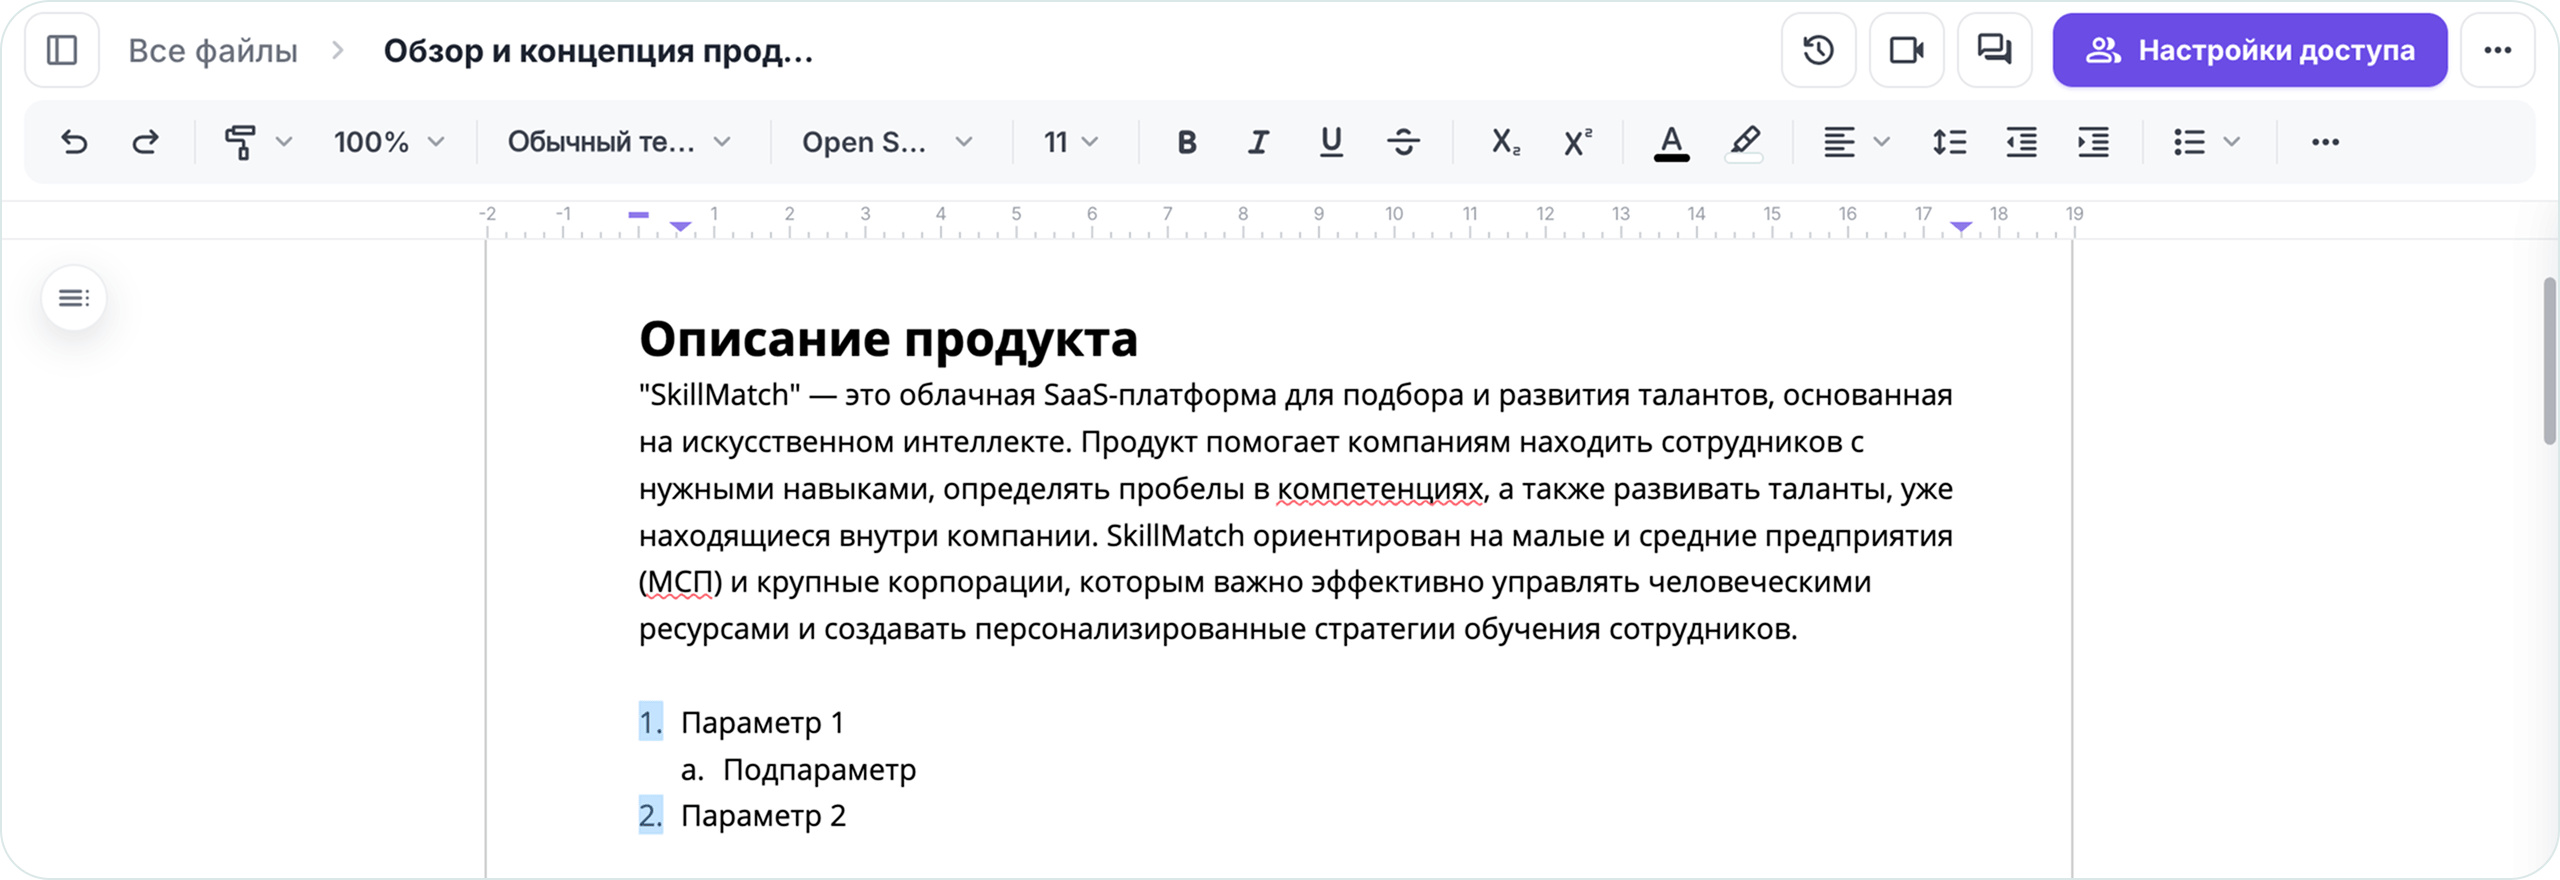
Task: Open Access settings button
Action: click(2250, 50)
